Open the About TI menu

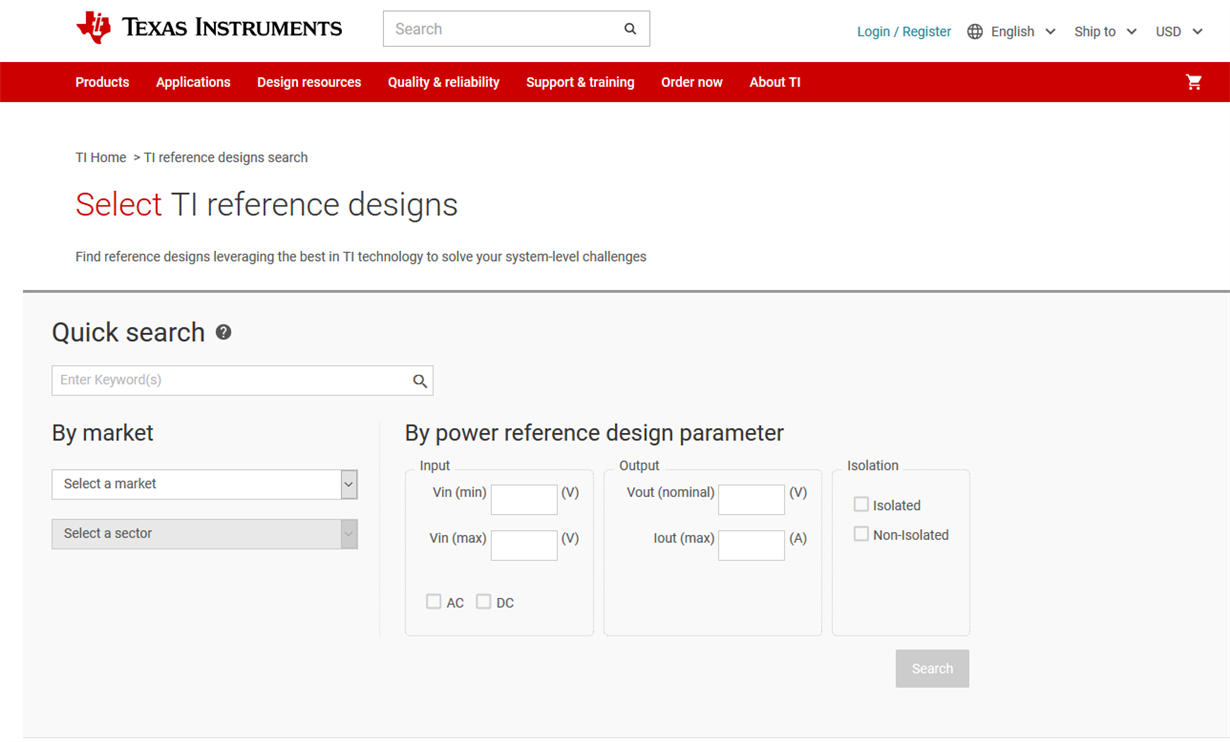click(x=775, y=82)
